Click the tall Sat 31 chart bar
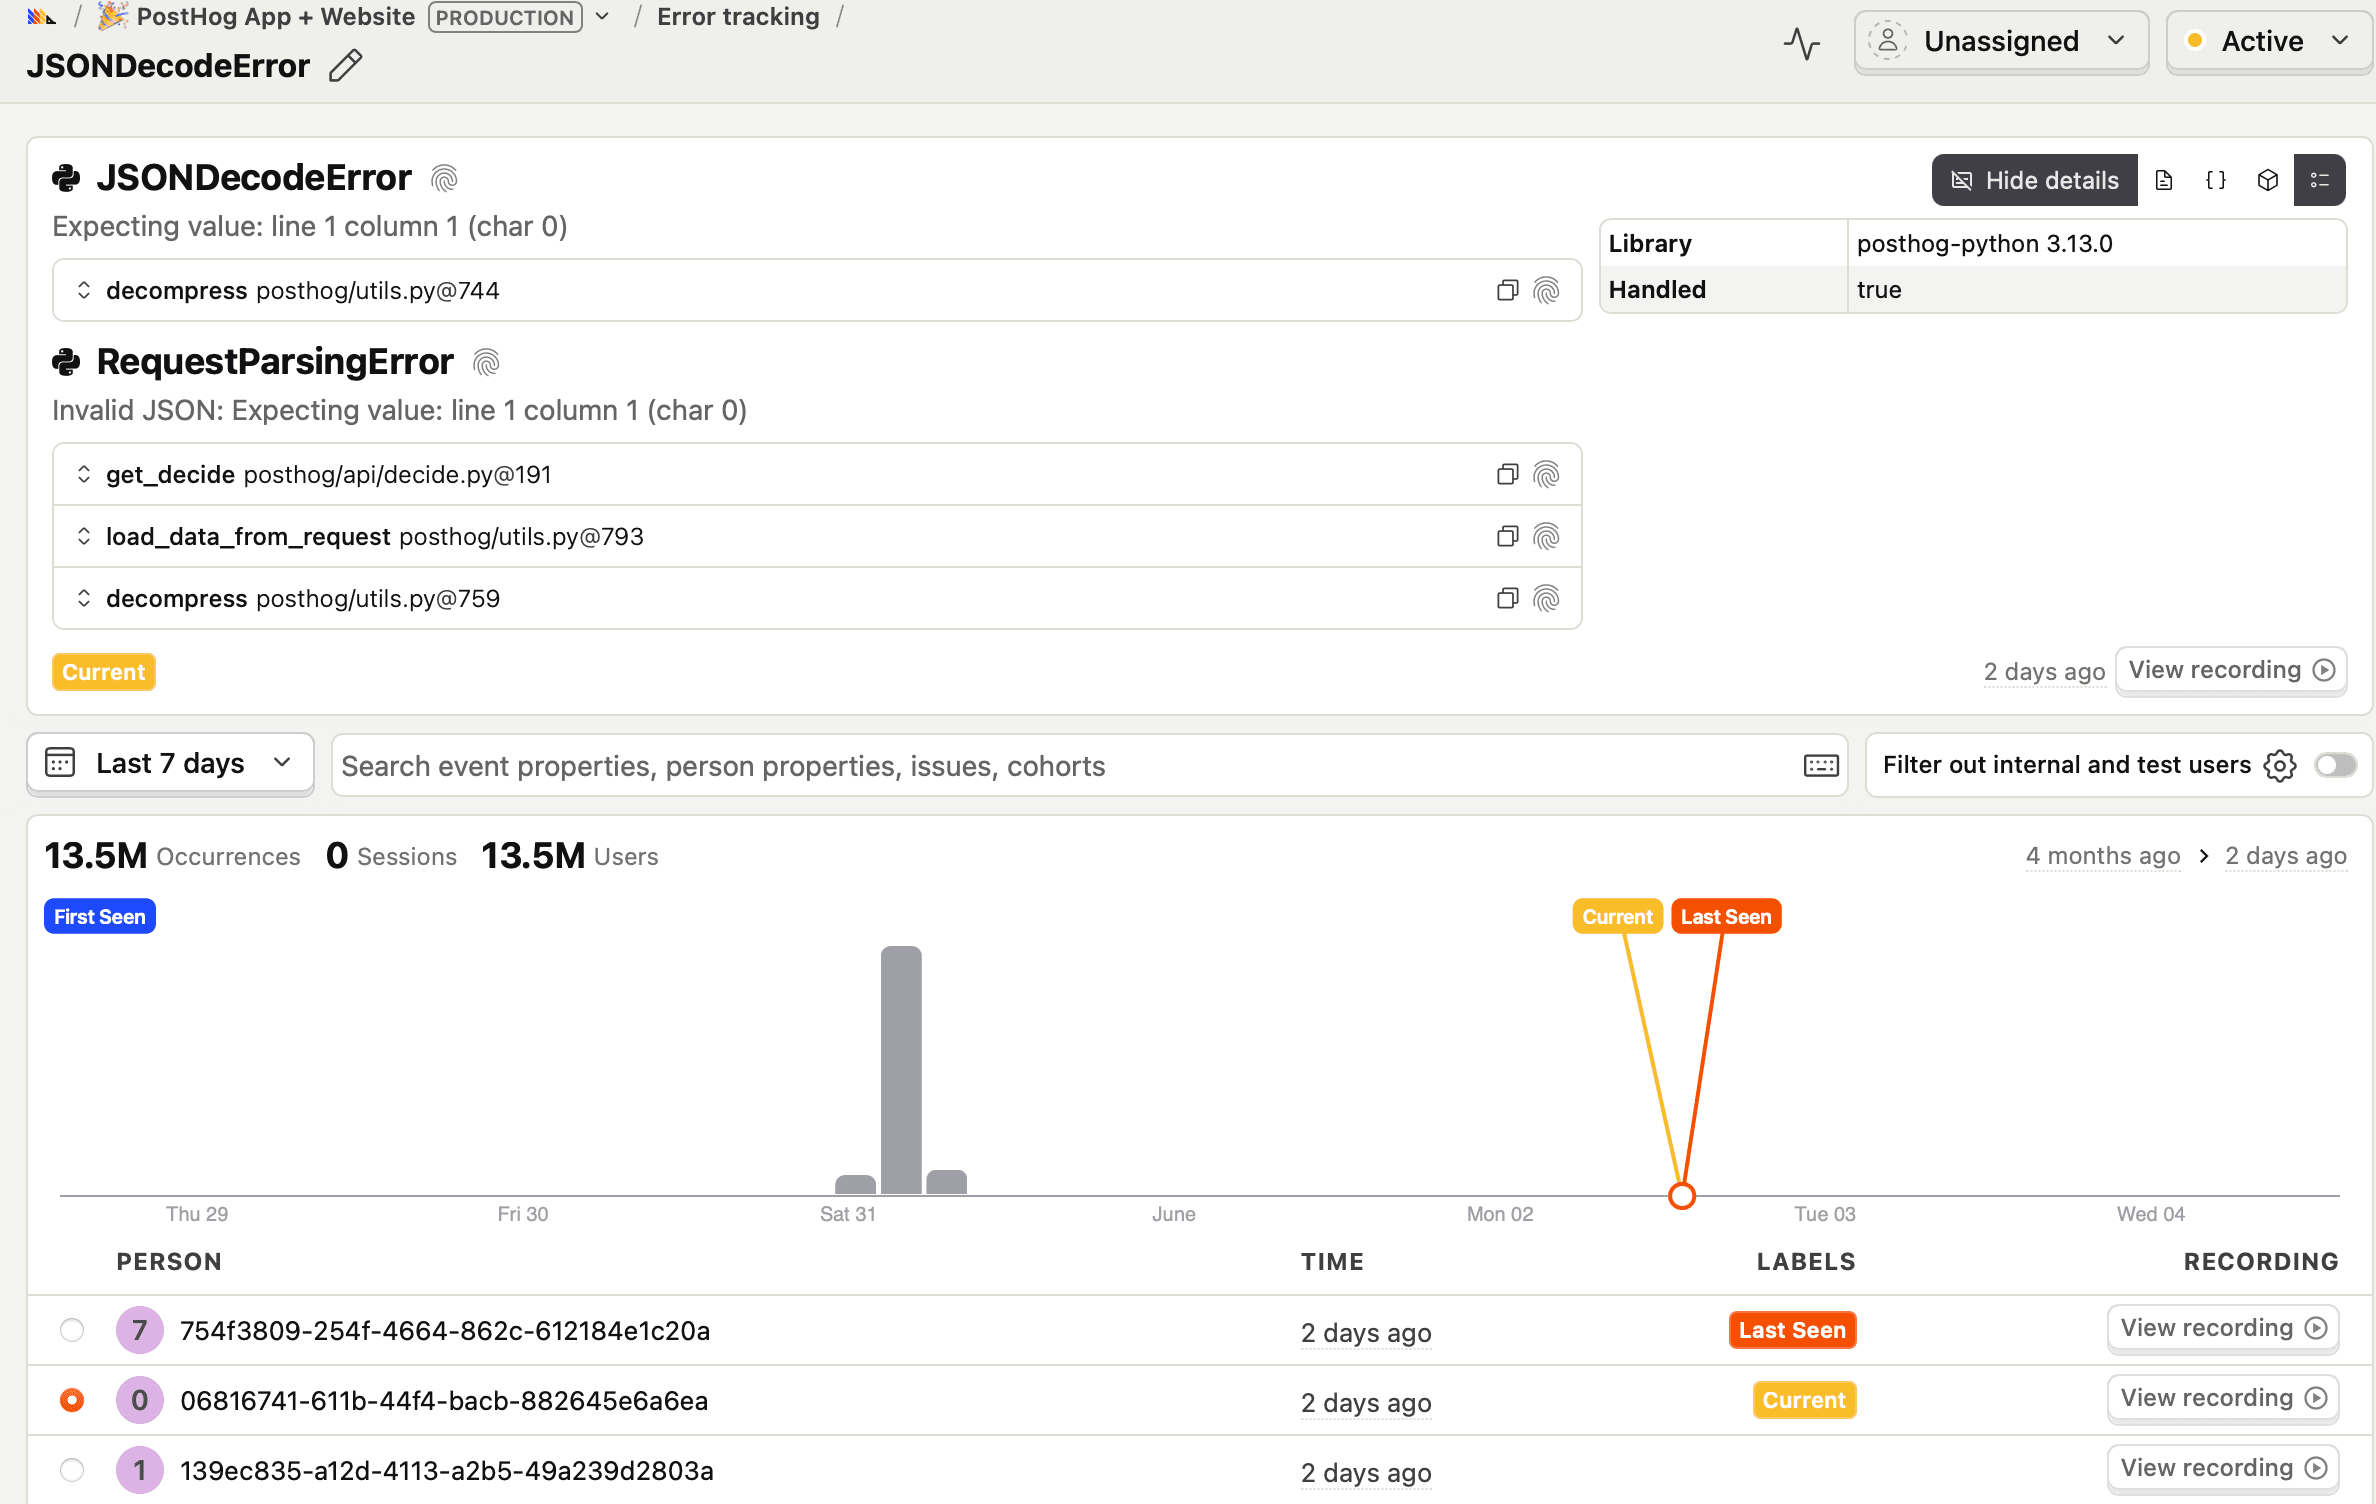 (x=901, y=1069)
